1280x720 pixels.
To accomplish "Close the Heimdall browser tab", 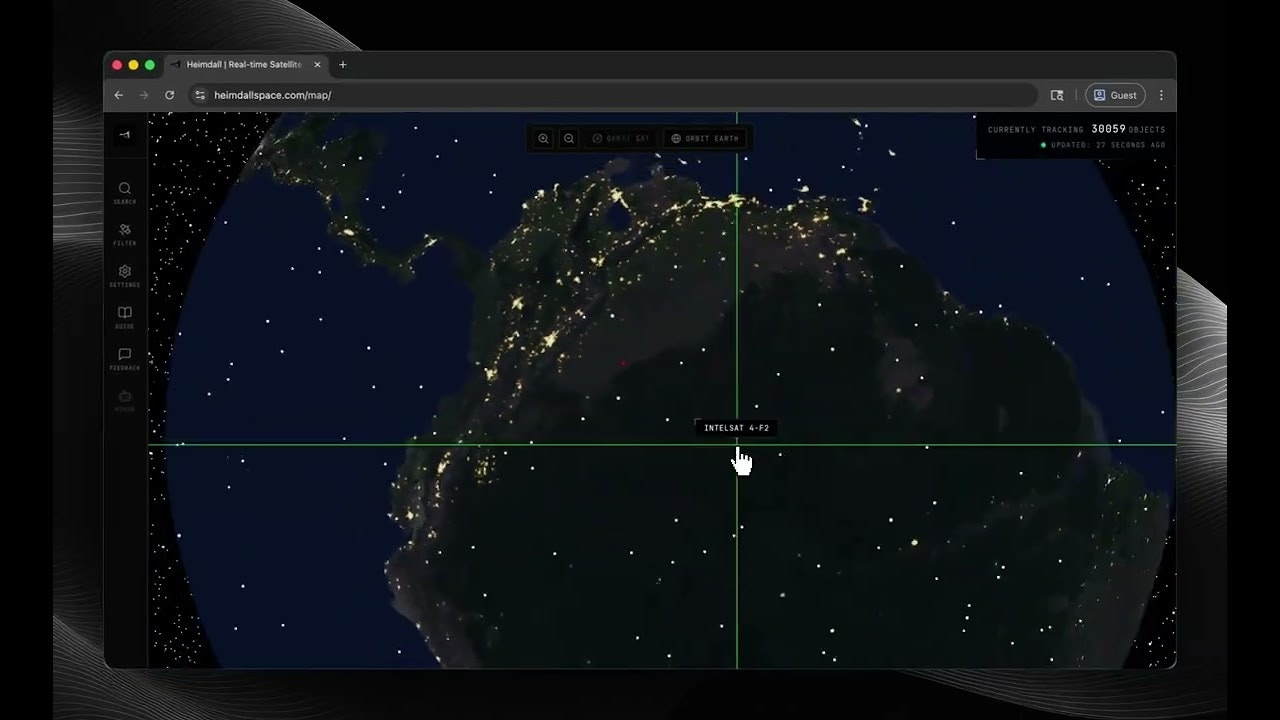I will (x=317, y=65).
